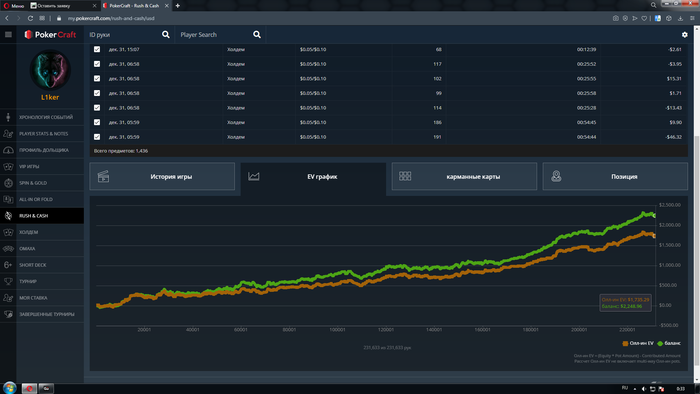Uncheck session row with result -$2.61
Viewport: 700px width, 394px height.
tap(97, 50)
